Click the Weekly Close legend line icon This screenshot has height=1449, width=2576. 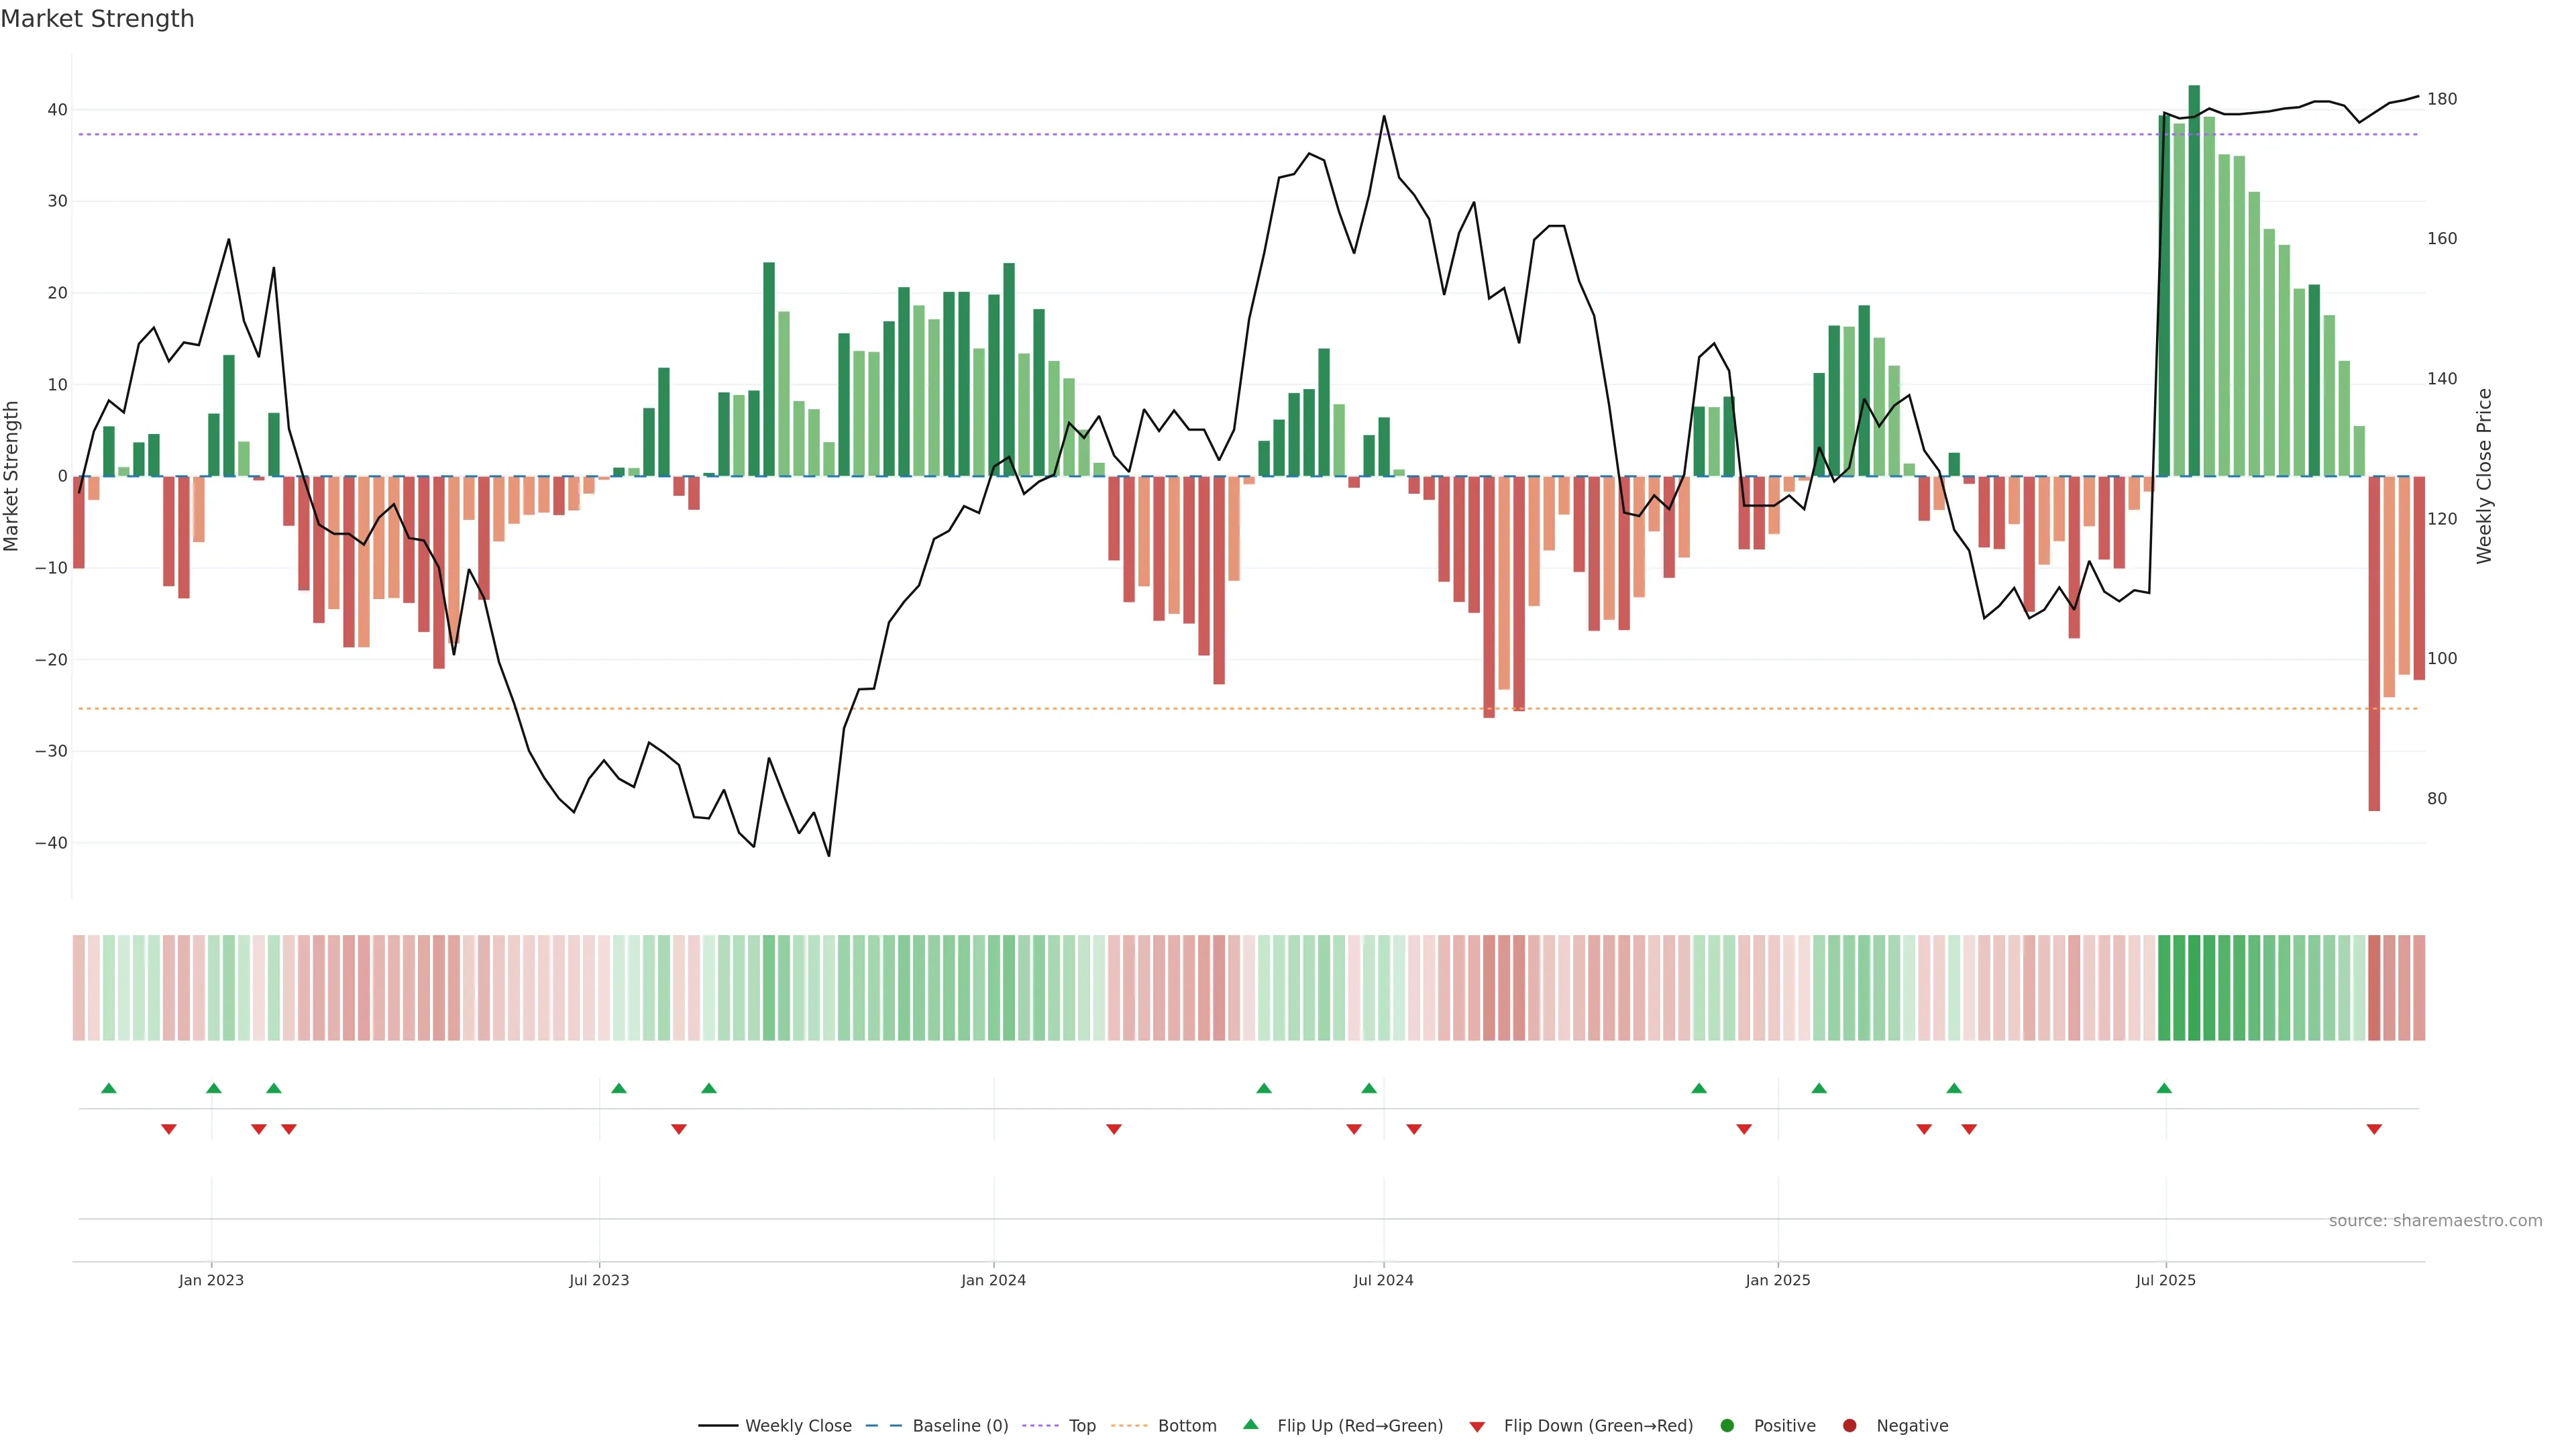tap(718, 1426)
